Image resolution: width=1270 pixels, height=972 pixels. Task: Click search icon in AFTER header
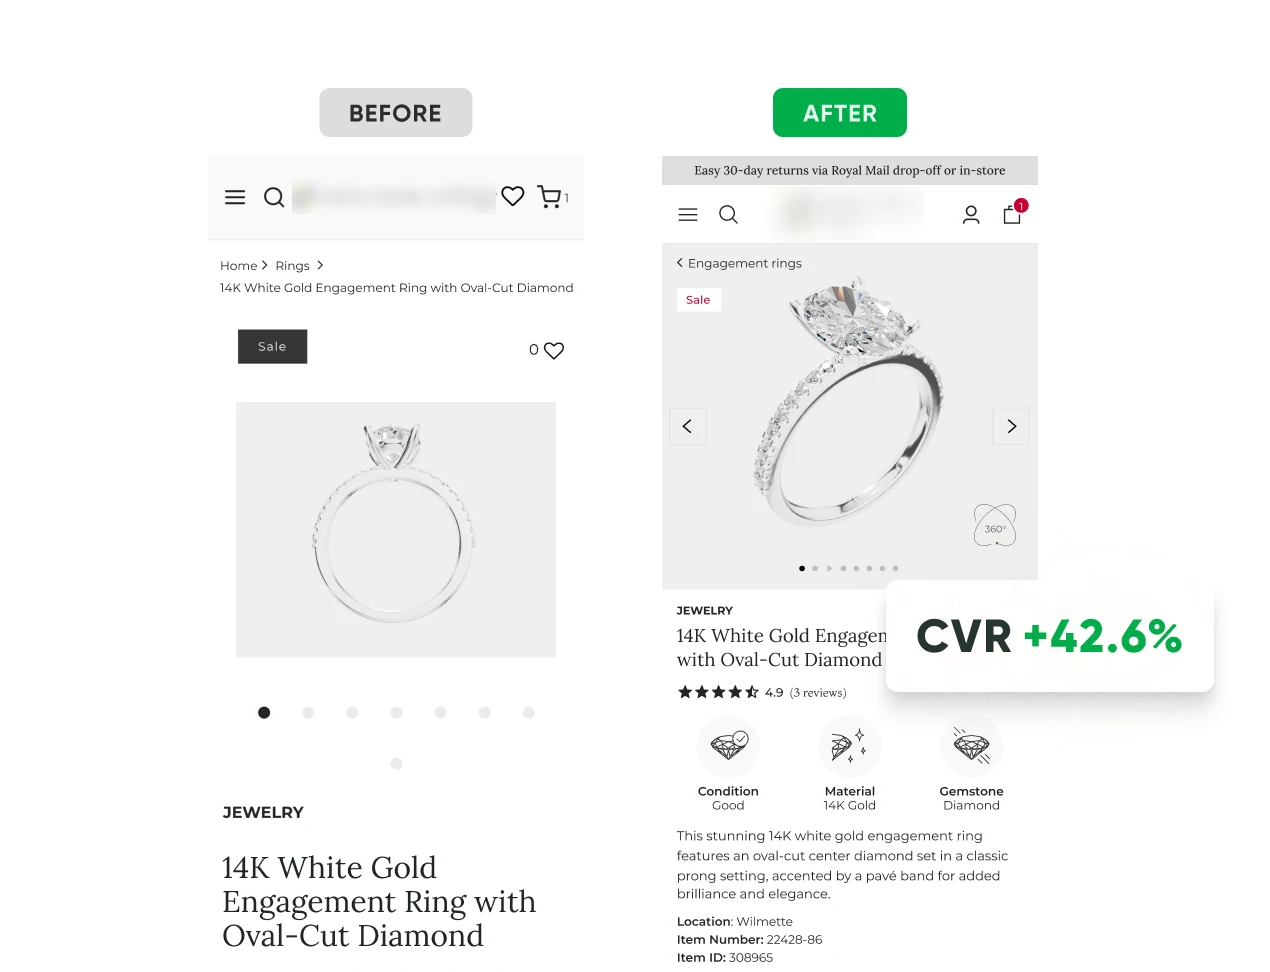tap(729, 214)
